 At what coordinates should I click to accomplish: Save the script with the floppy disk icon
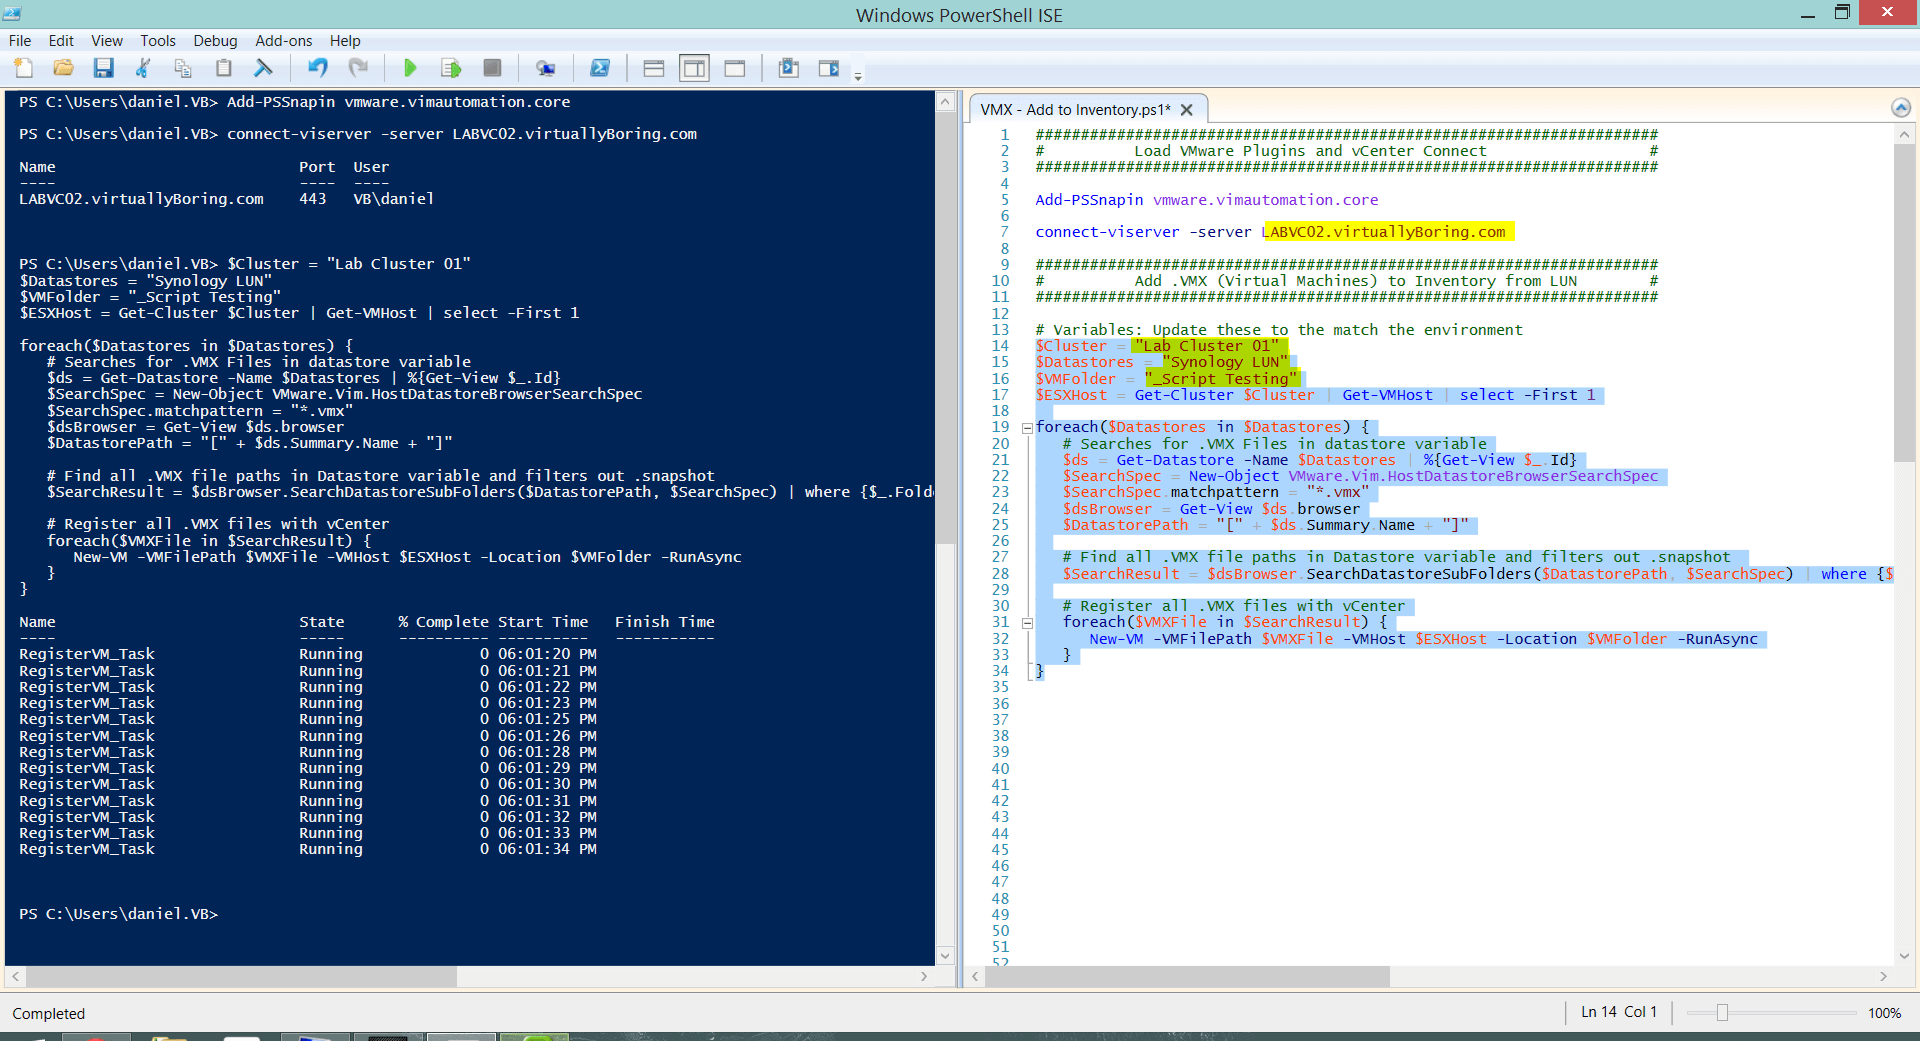click(x=103, y=68)
